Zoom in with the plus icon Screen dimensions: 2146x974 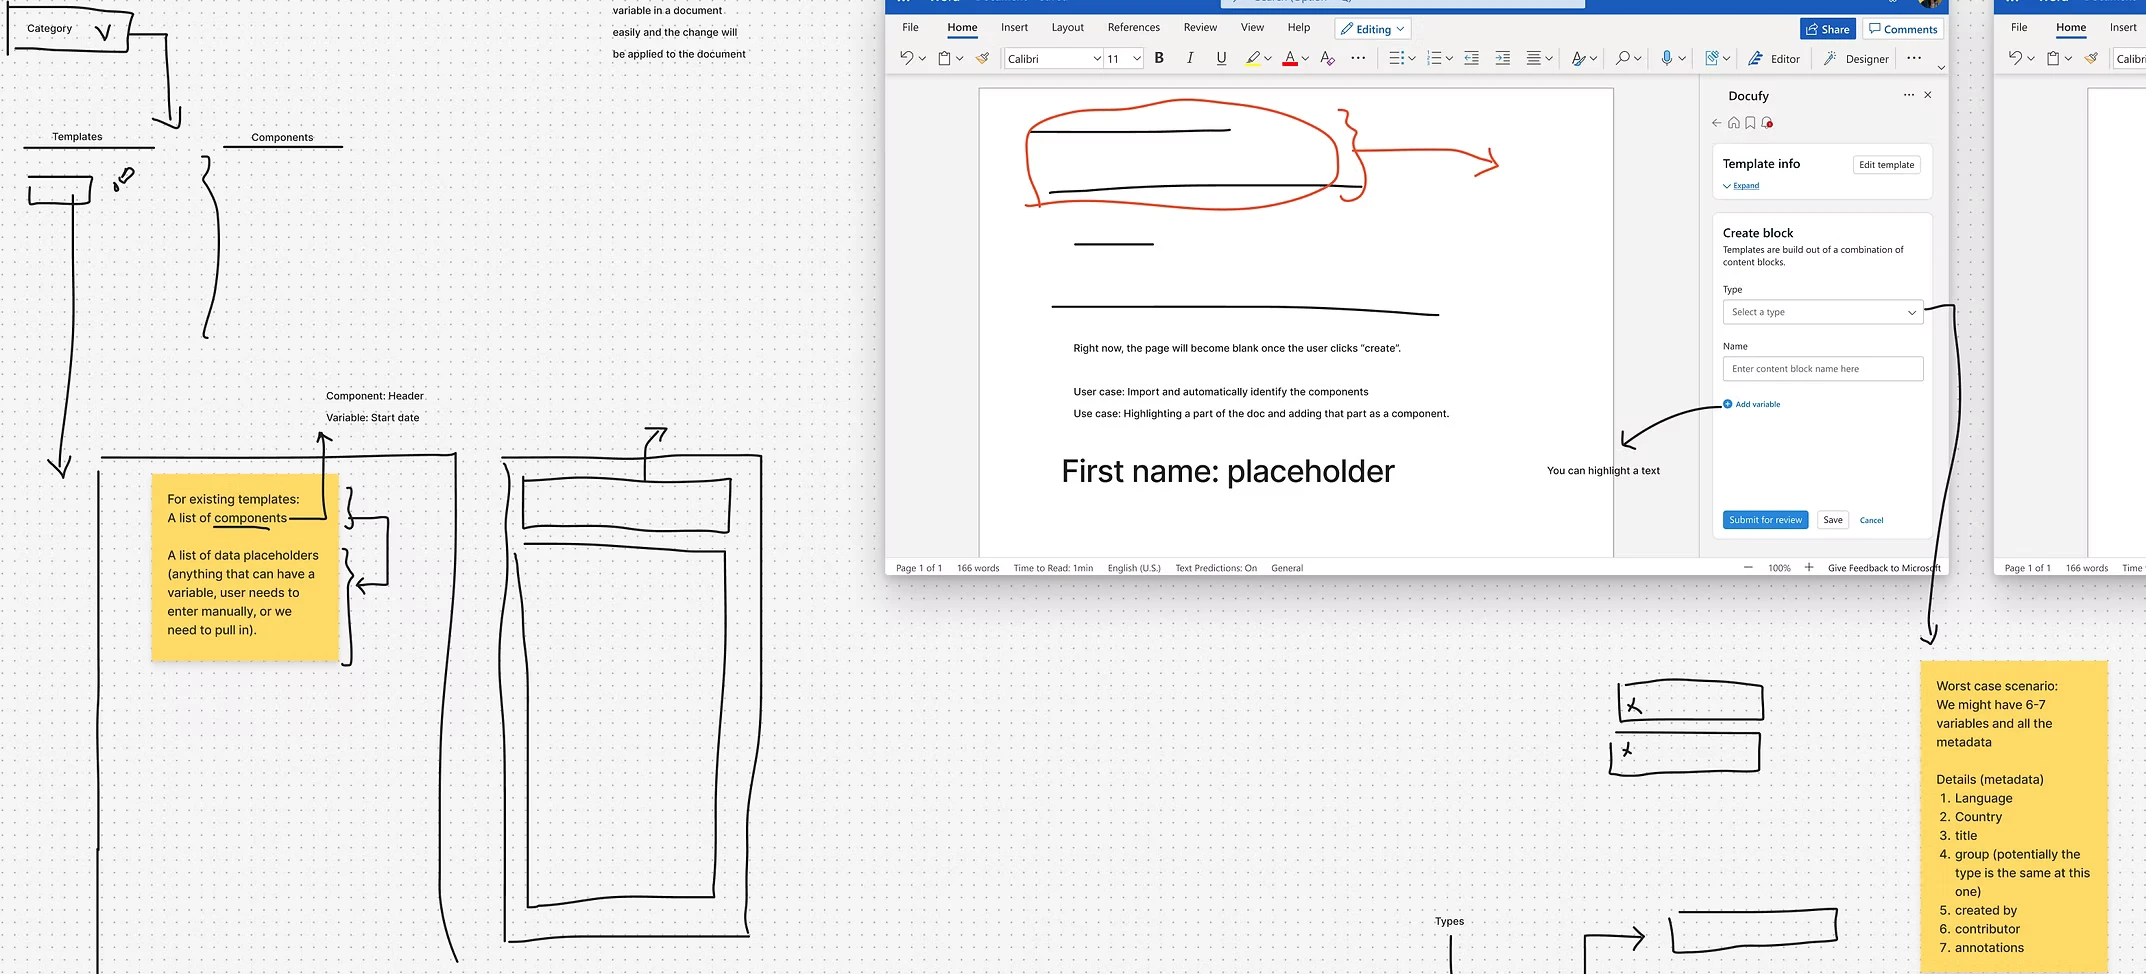(1808, 567)
